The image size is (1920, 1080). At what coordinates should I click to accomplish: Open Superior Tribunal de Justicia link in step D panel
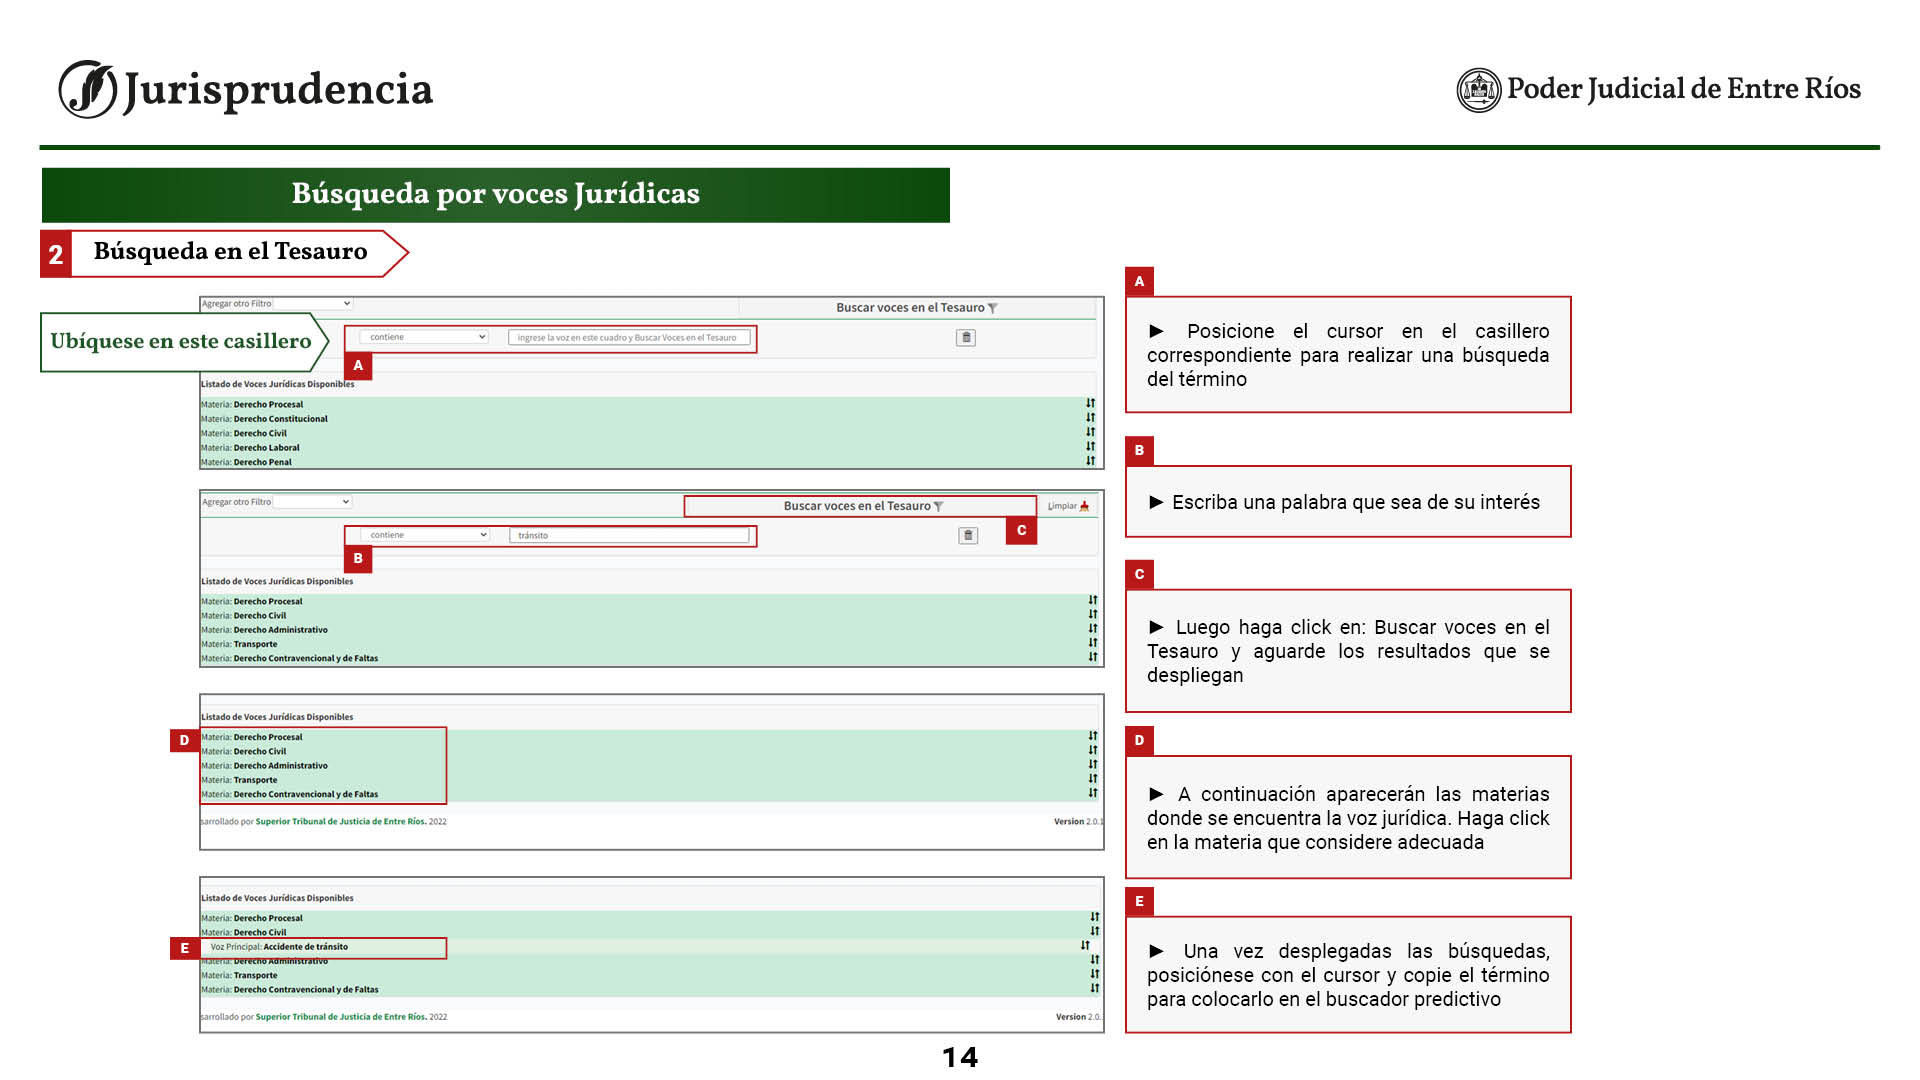point(341,822)
